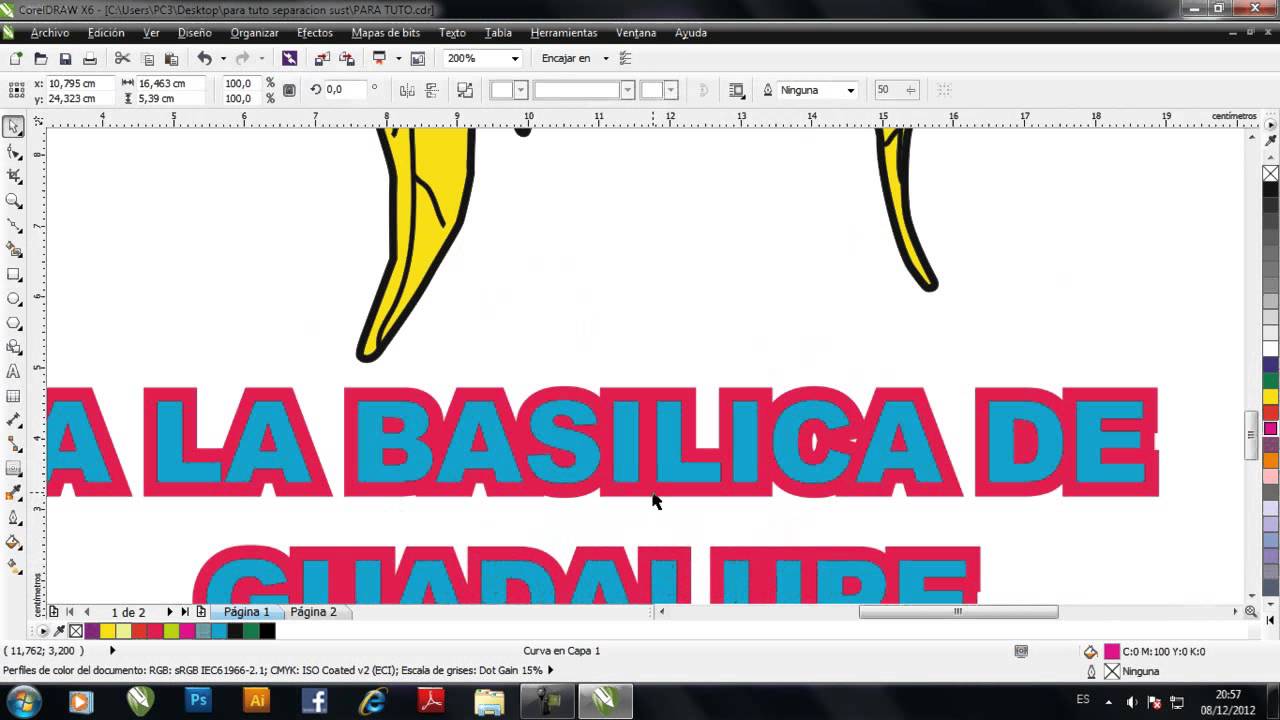Click the black swatch in document palette
Screen dimensions: 1280x720
tap(267, 631)
